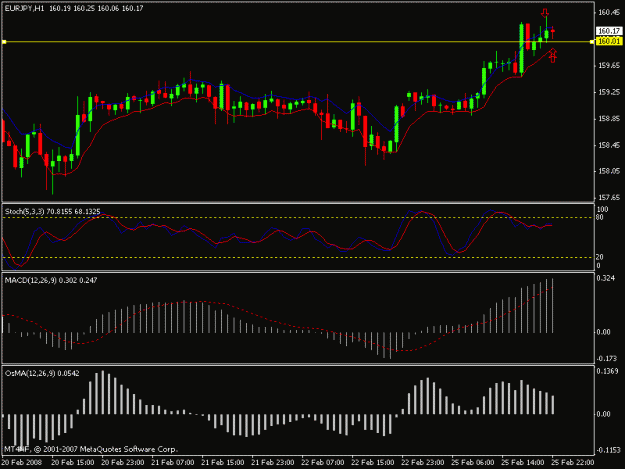
Task: Click the 25 Feb 14:00 time label
Action: pos(523,462)
